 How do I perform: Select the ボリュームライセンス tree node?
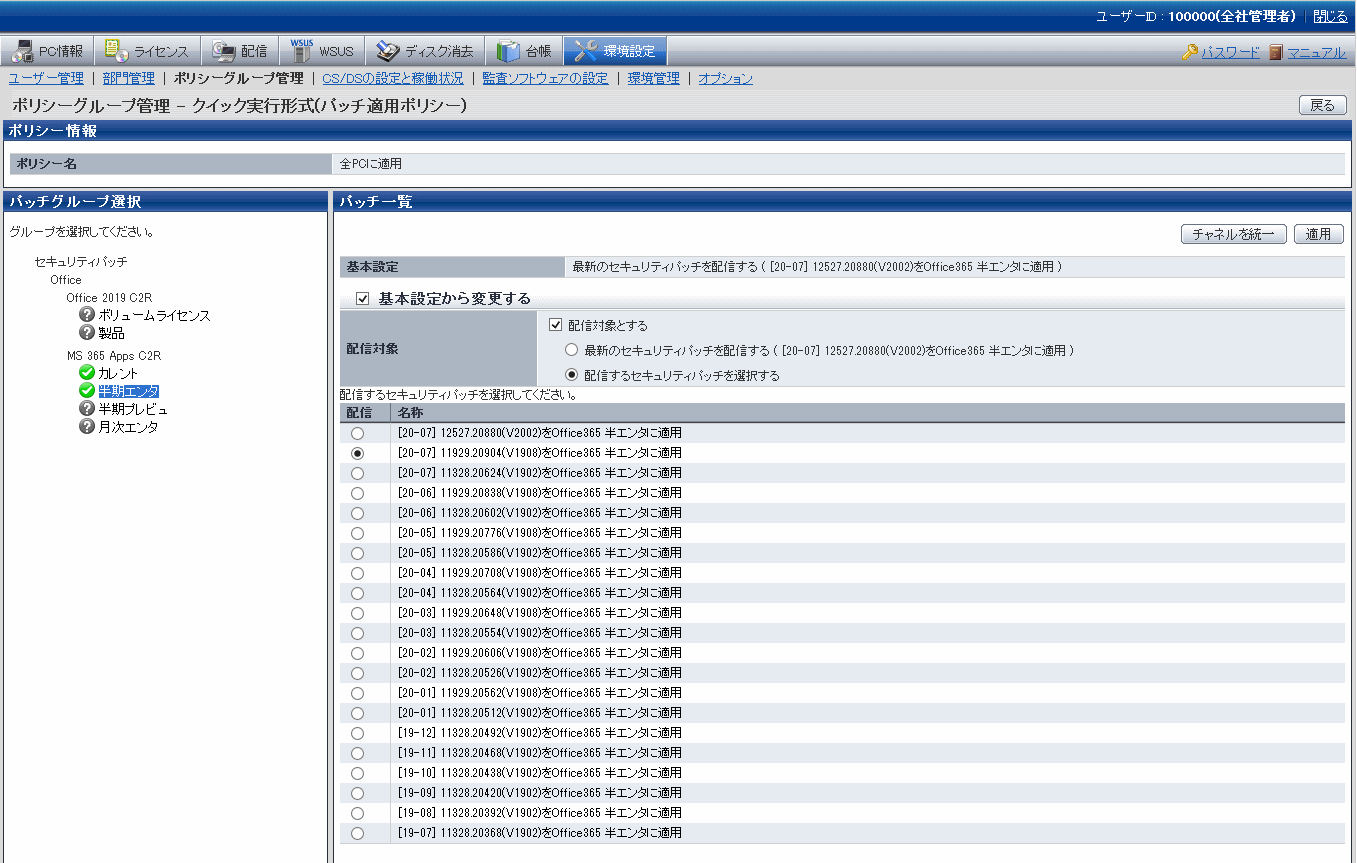[154, 315]
